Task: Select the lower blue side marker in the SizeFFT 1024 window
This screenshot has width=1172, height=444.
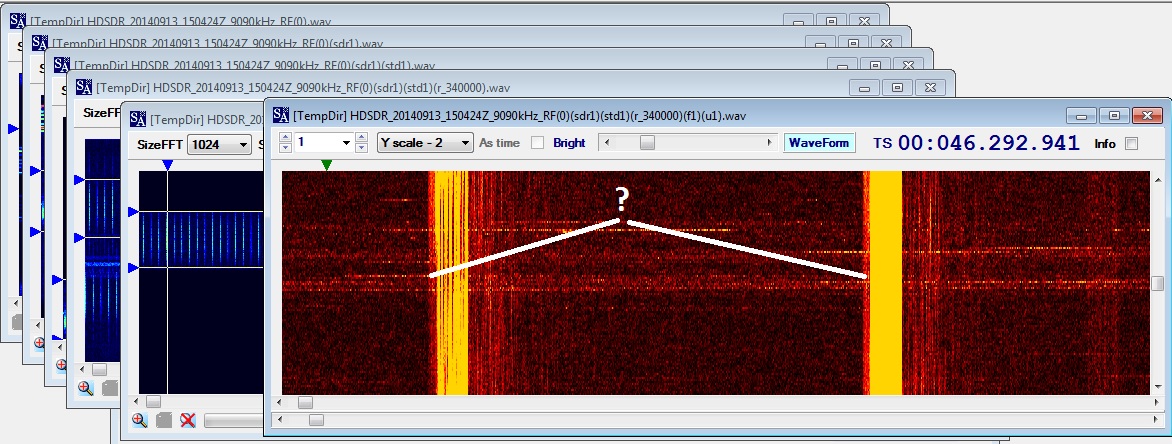Action: (x=133, y=268)
